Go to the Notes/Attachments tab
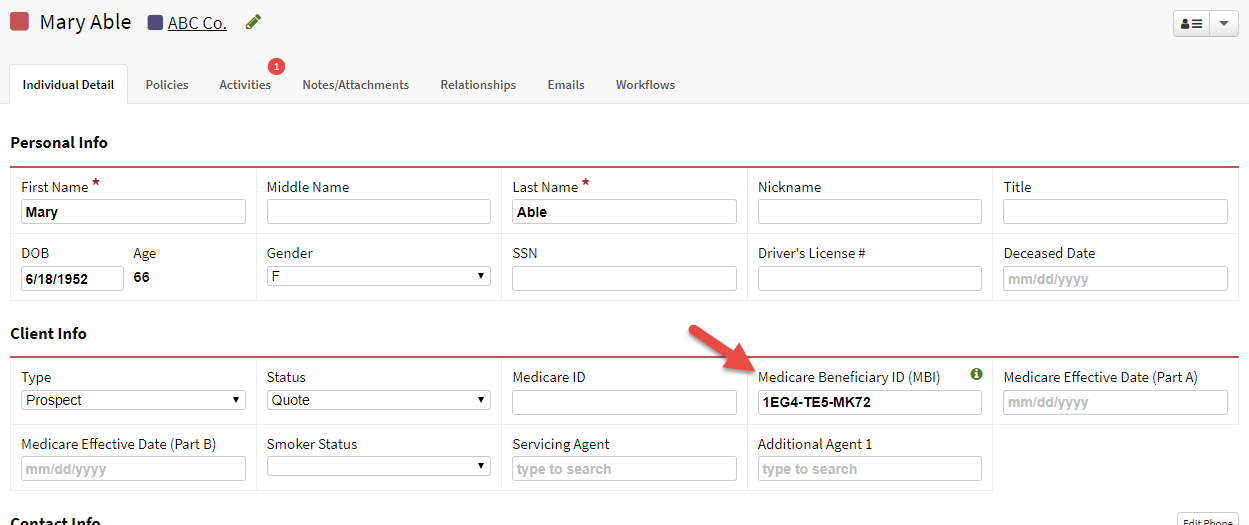This screenshot has width=1249, height=525. click(356, 85)
